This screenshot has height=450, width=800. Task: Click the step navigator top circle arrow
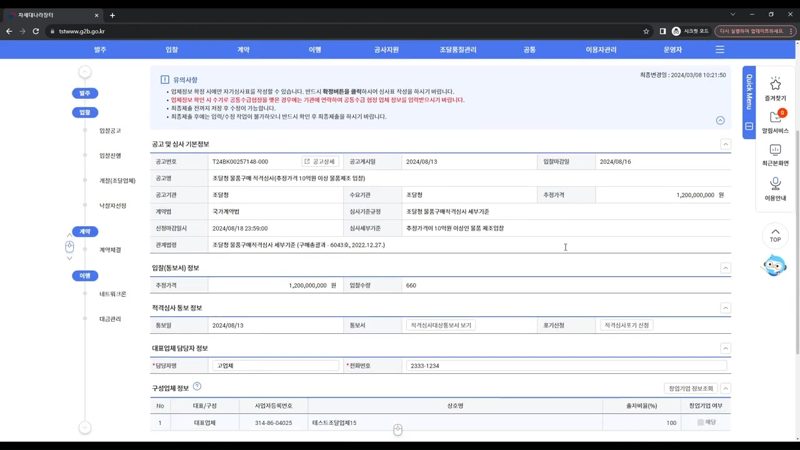pyautogui.click(x=85, y=72)
